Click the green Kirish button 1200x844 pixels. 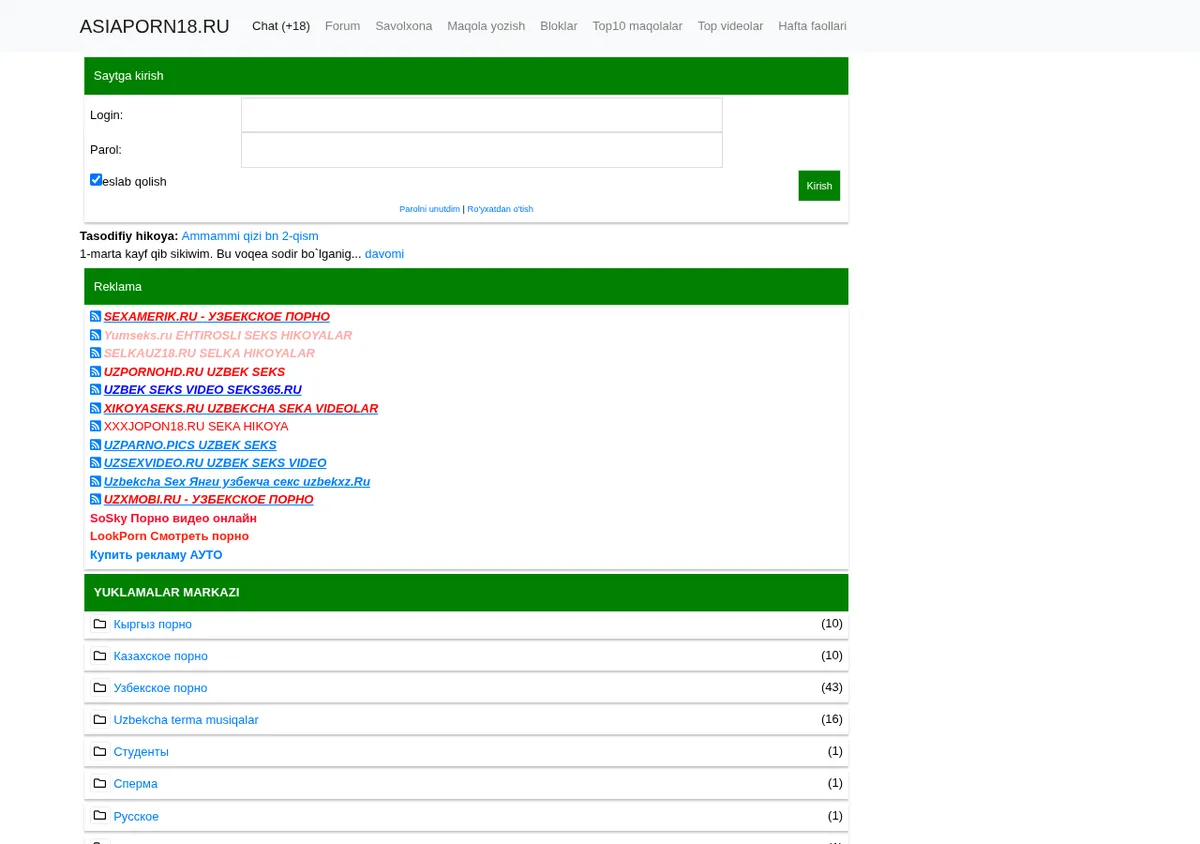tap(819, 186)
